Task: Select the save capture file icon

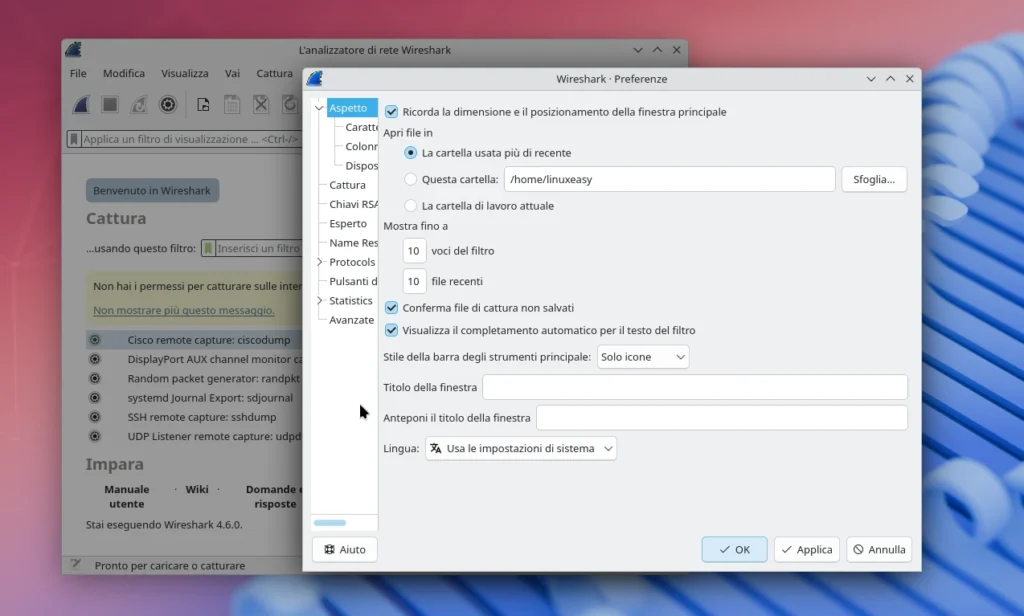Action: [x=232, y=104]
